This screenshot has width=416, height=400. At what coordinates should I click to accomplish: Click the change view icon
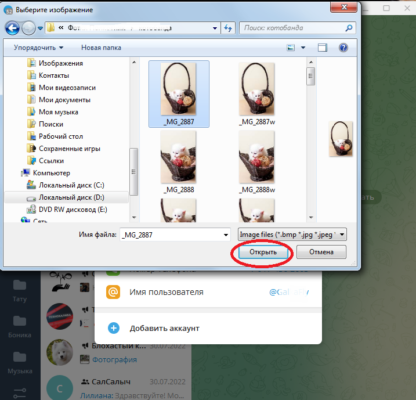[291, 48]
